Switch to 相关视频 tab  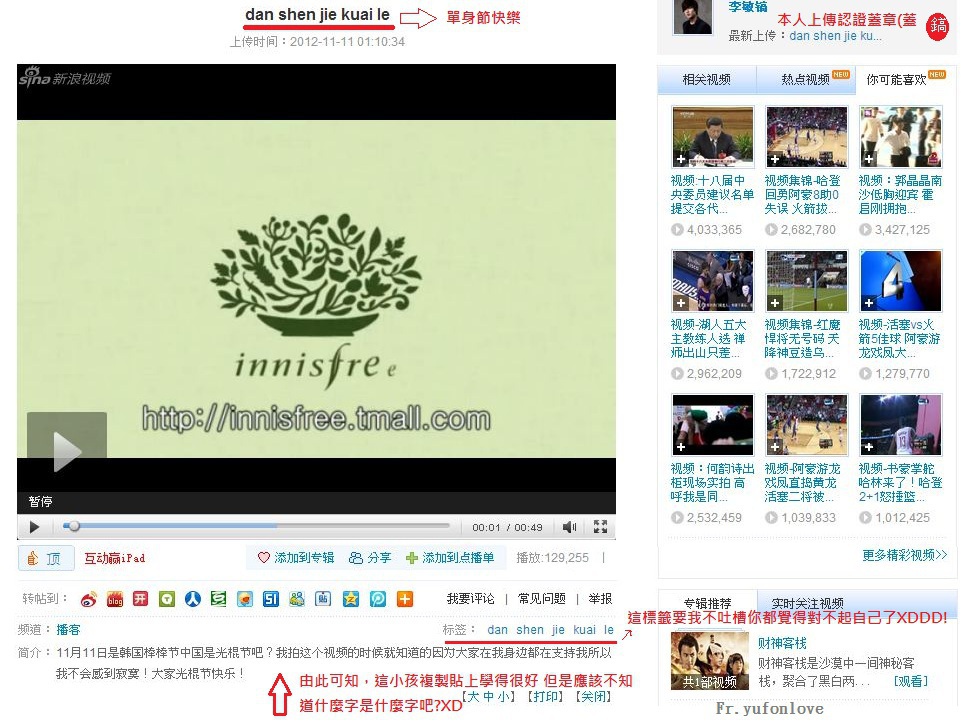coord(707,80)
